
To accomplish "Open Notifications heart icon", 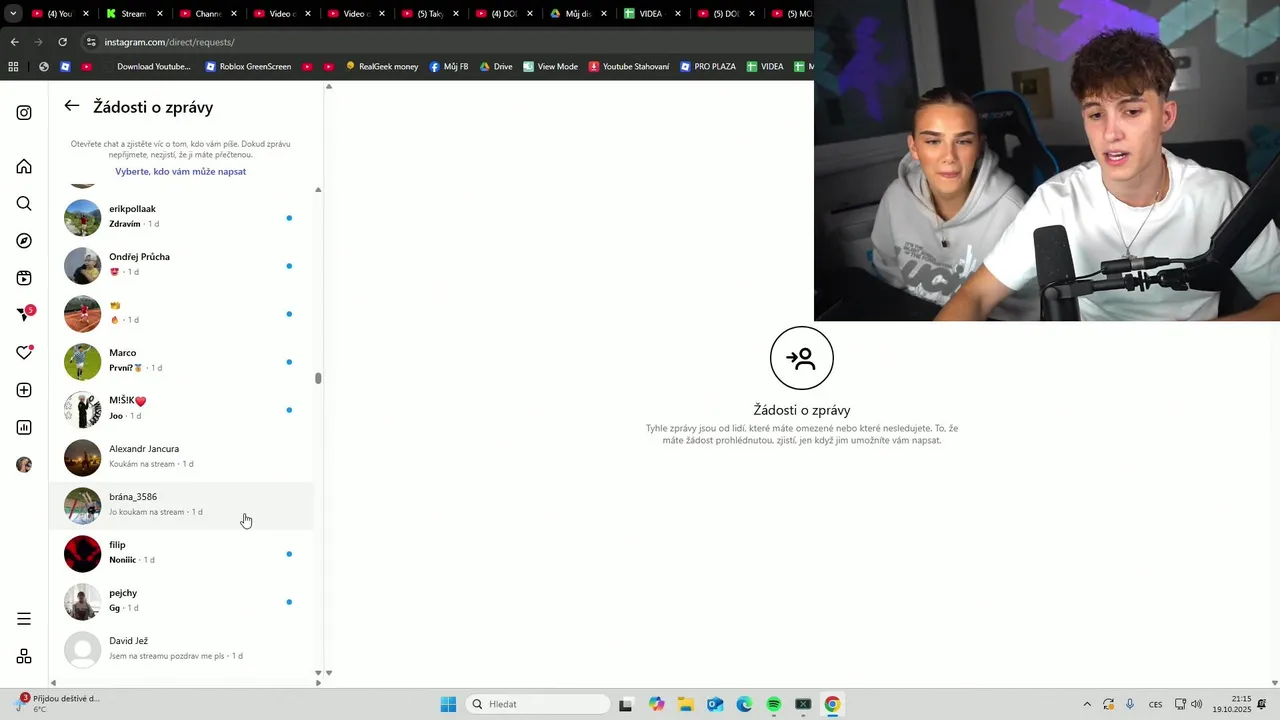I will [24, 353].
